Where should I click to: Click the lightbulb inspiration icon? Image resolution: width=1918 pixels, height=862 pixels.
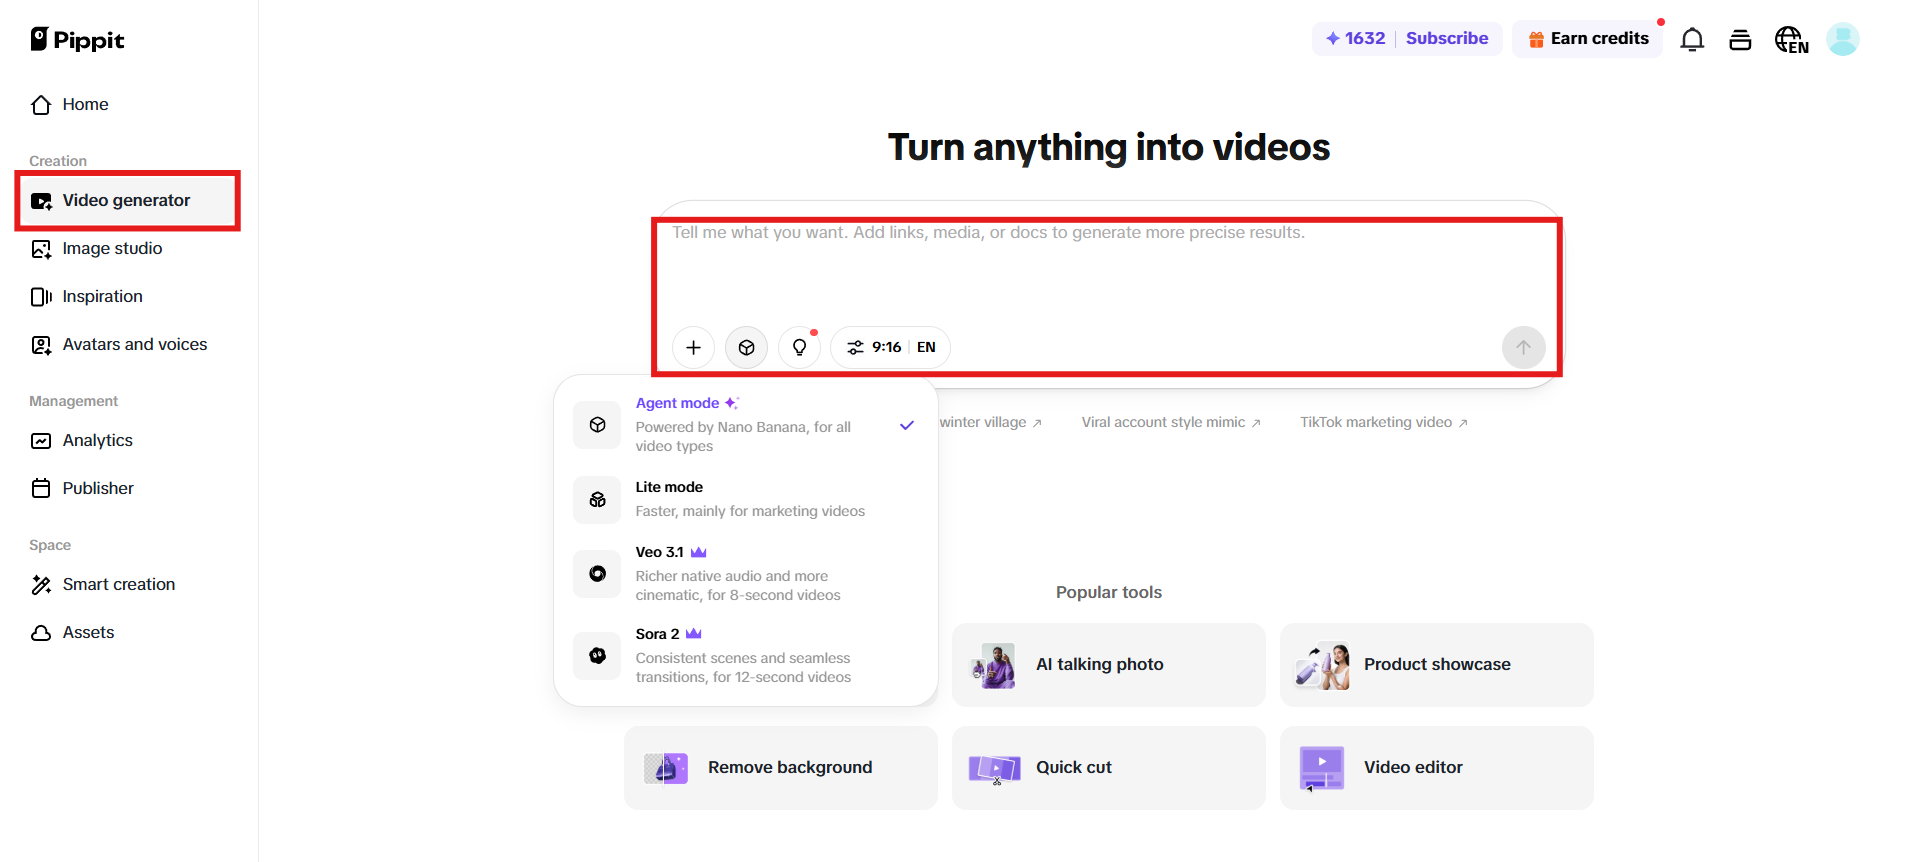click(x=799, y=347)
